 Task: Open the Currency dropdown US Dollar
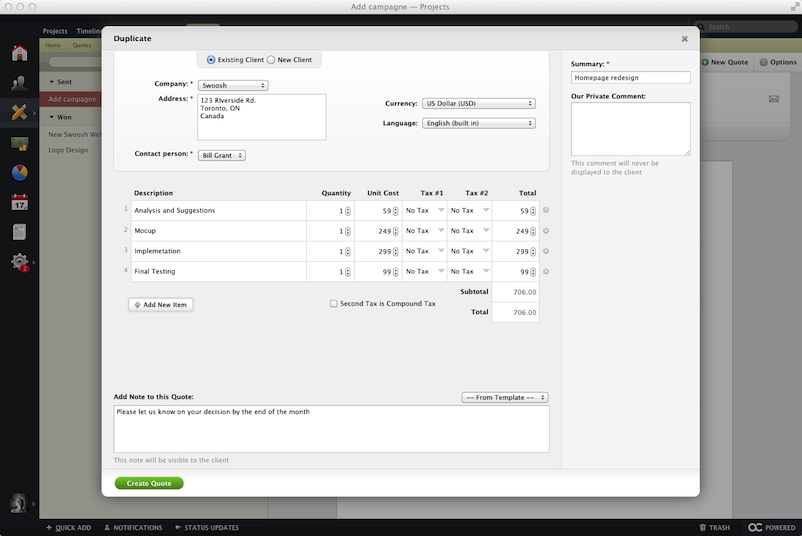click(x=479, y=103)
